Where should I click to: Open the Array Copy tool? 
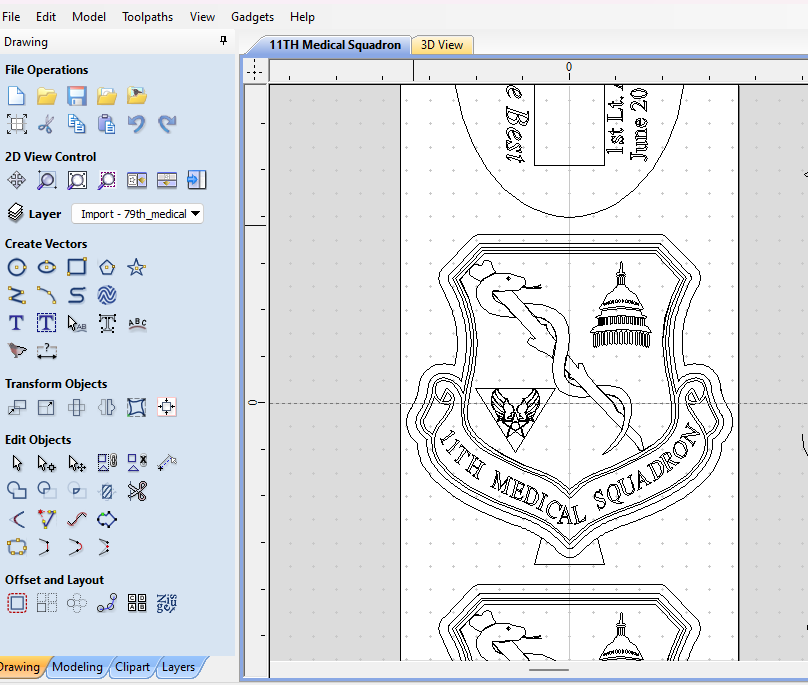(x=46, y=603)
